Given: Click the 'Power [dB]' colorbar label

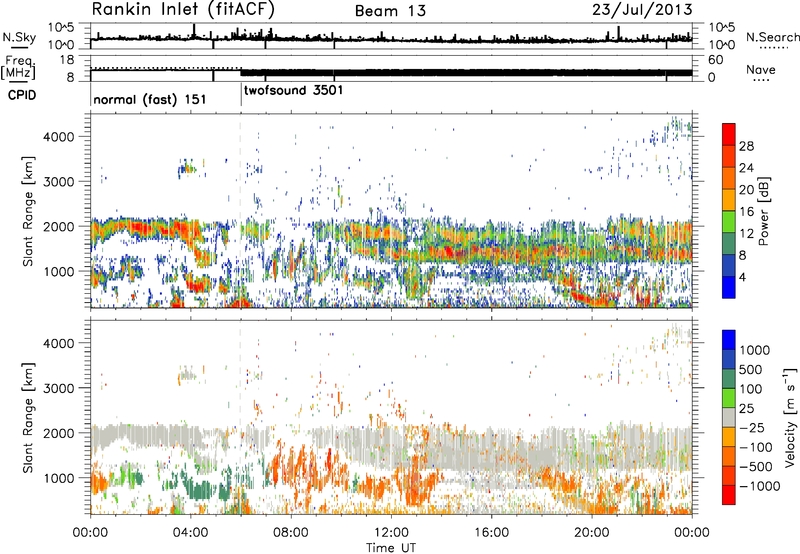Looking at the screenshot, I should point(763,211).
